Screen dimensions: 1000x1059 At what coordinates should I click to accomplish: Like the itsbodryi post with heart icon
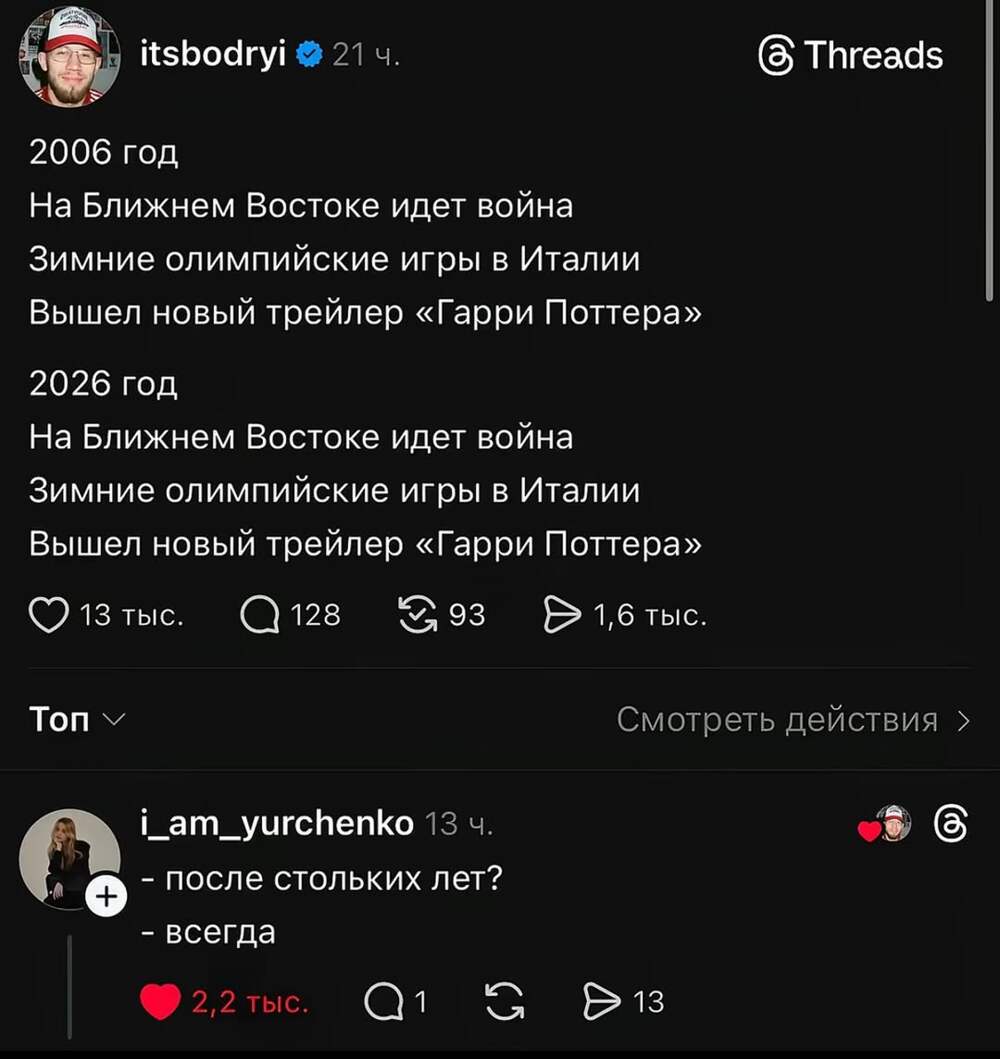pyautogui.click(x=48, y=614)
